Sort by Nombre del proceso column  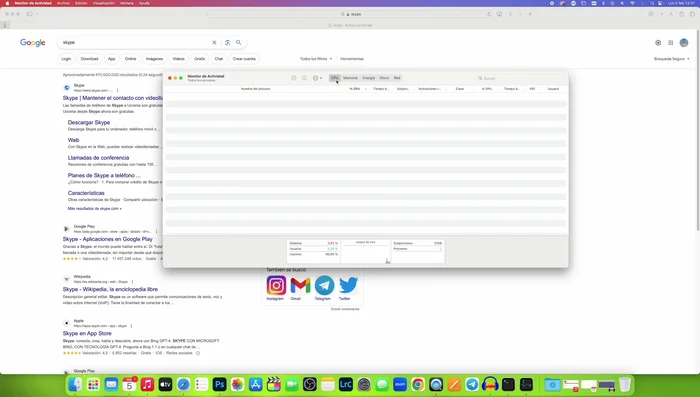255,89
